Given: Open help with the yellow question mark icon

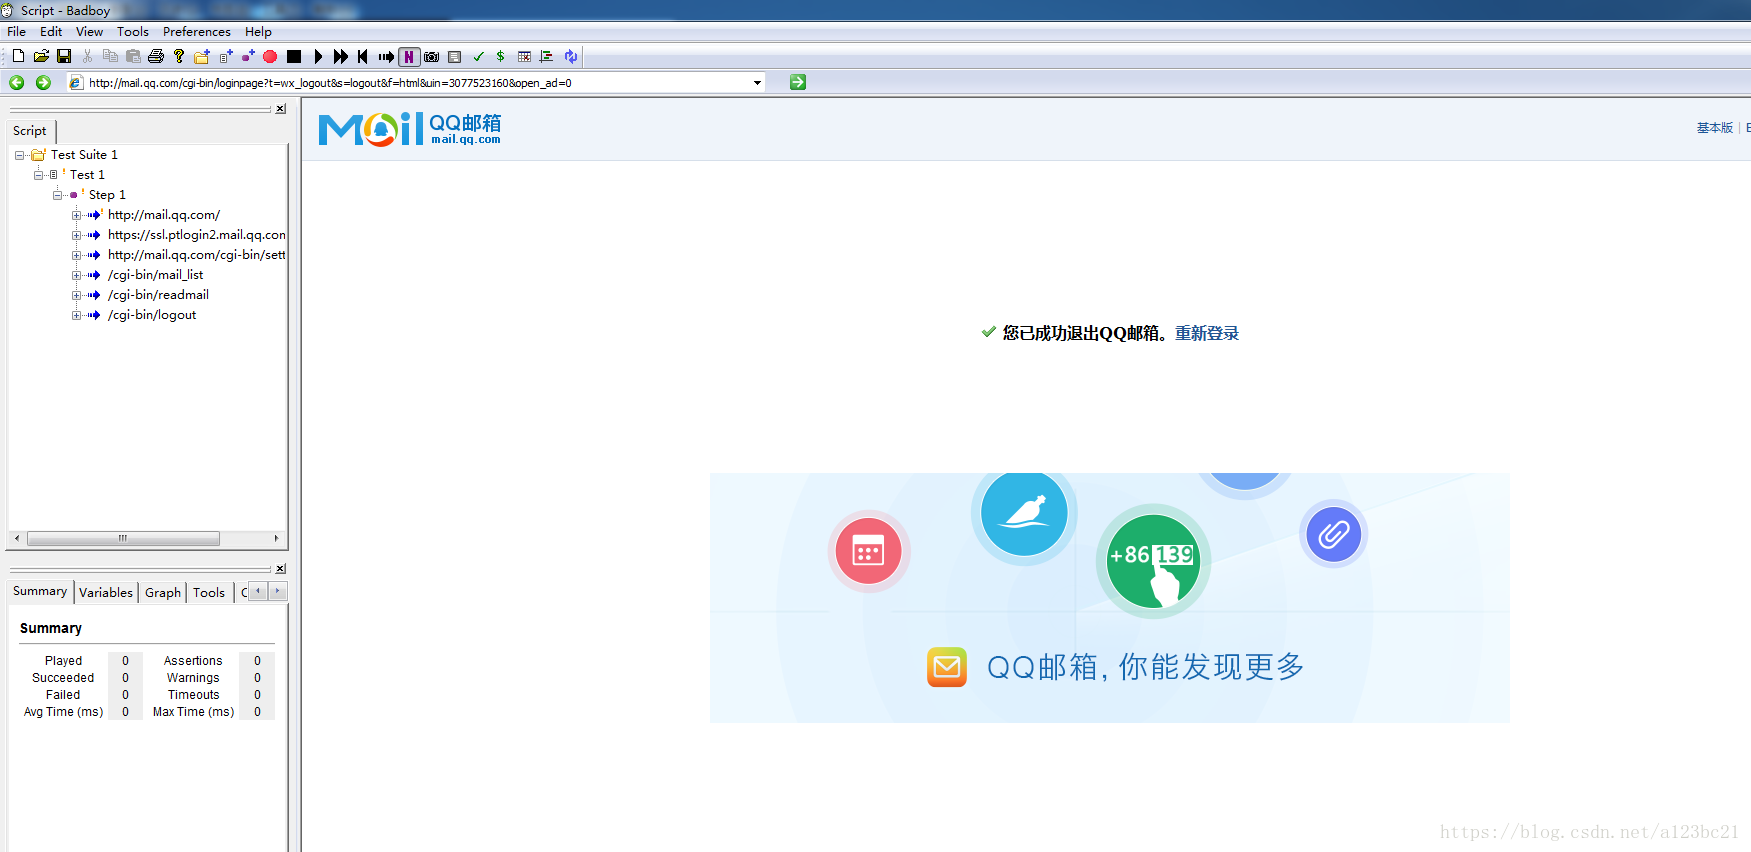Looking at the screenshot, I should [x=179, y=56].
